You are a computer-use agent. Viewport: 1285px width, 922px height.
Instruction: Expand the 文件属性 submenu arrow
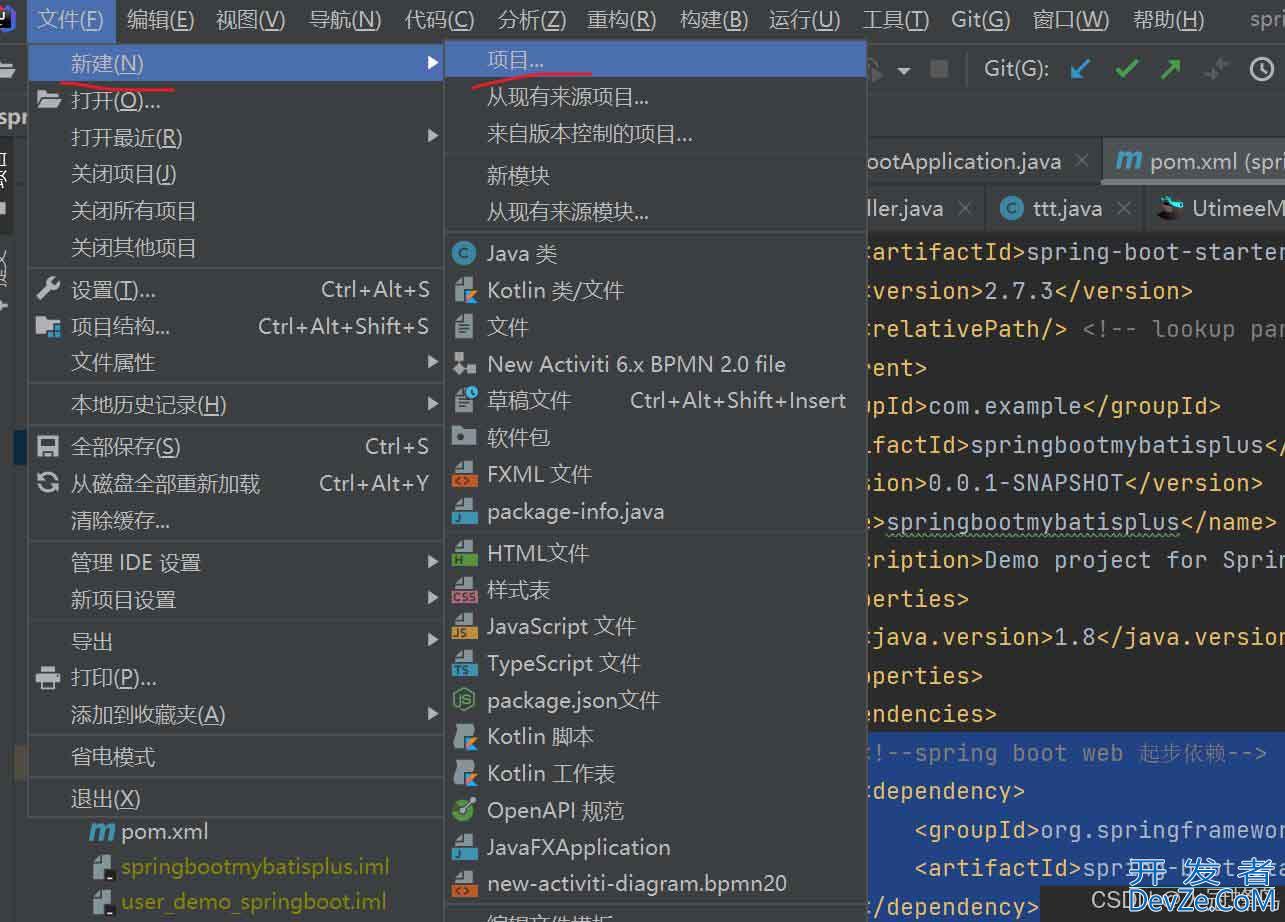point(432,362)
